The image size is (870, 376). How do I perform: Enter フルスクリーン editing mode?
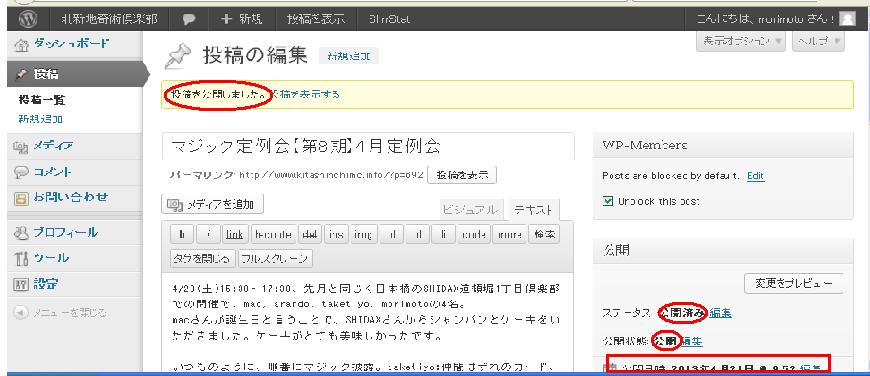pos(275,258)
